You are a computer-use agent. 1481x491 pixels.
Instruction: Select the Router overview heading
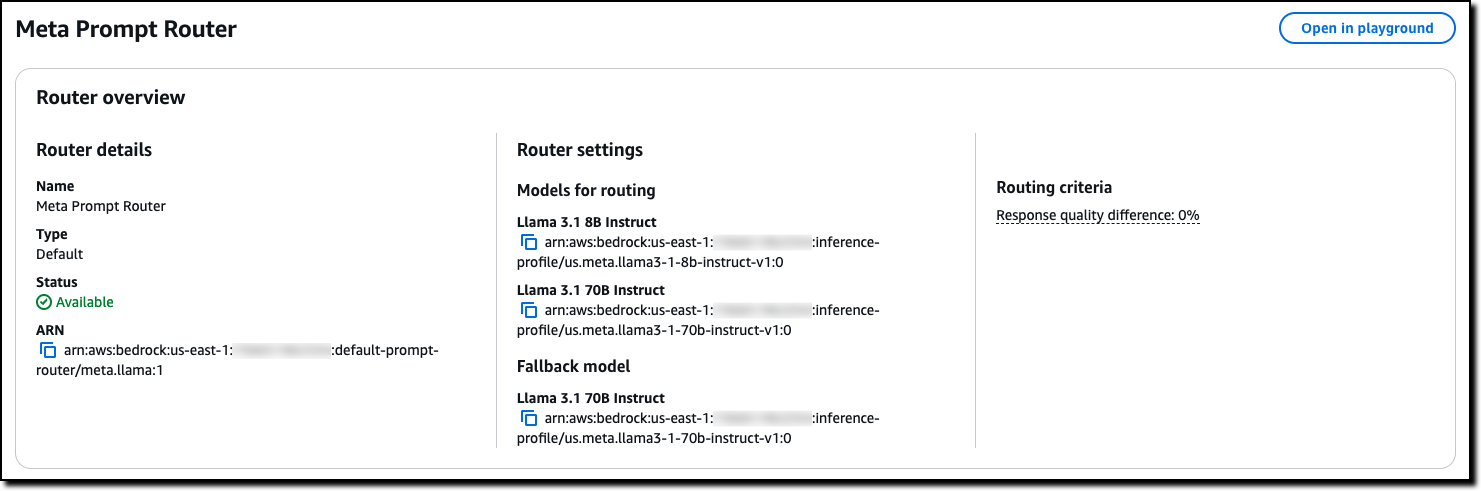[110, 97]
